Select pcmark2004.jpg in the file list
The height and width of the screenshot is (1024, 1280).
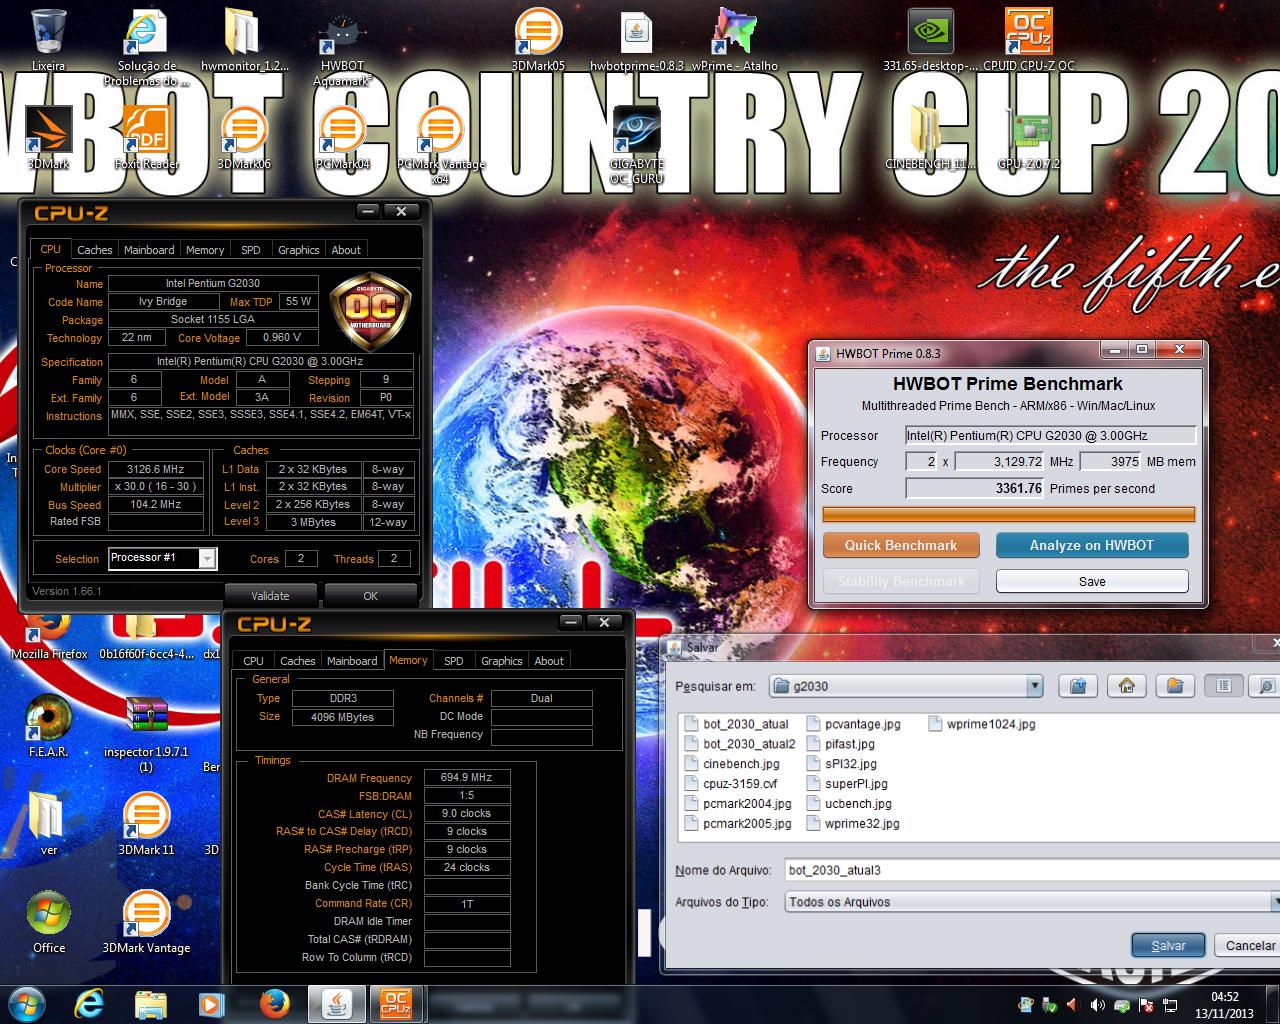738,804
